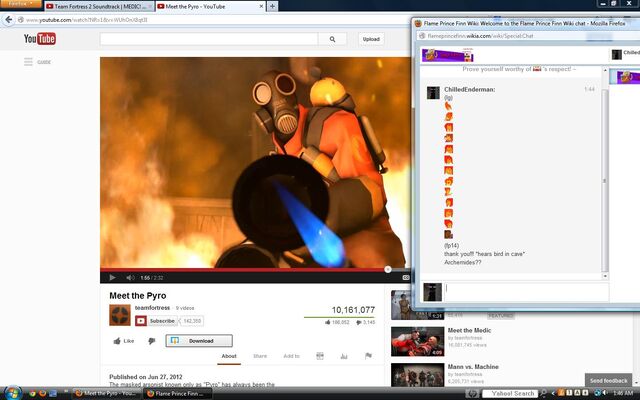Click the Flame Prince Finn wiki logo banner
Image resolution: width=640 pixels, height=400 pixels.
point(448,55)
